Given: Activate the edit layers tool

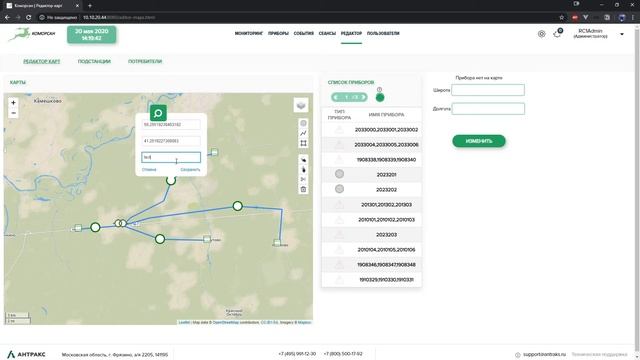Looking at the screenshot, I should click(303, 160).
